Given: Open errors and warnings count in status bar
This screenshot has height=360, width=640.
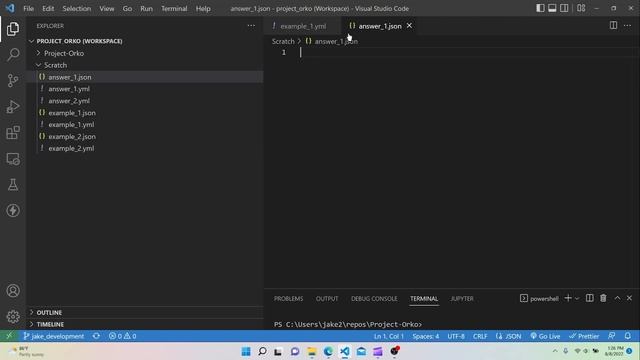Looking at the screenshot, I should [x=122, y=336].
